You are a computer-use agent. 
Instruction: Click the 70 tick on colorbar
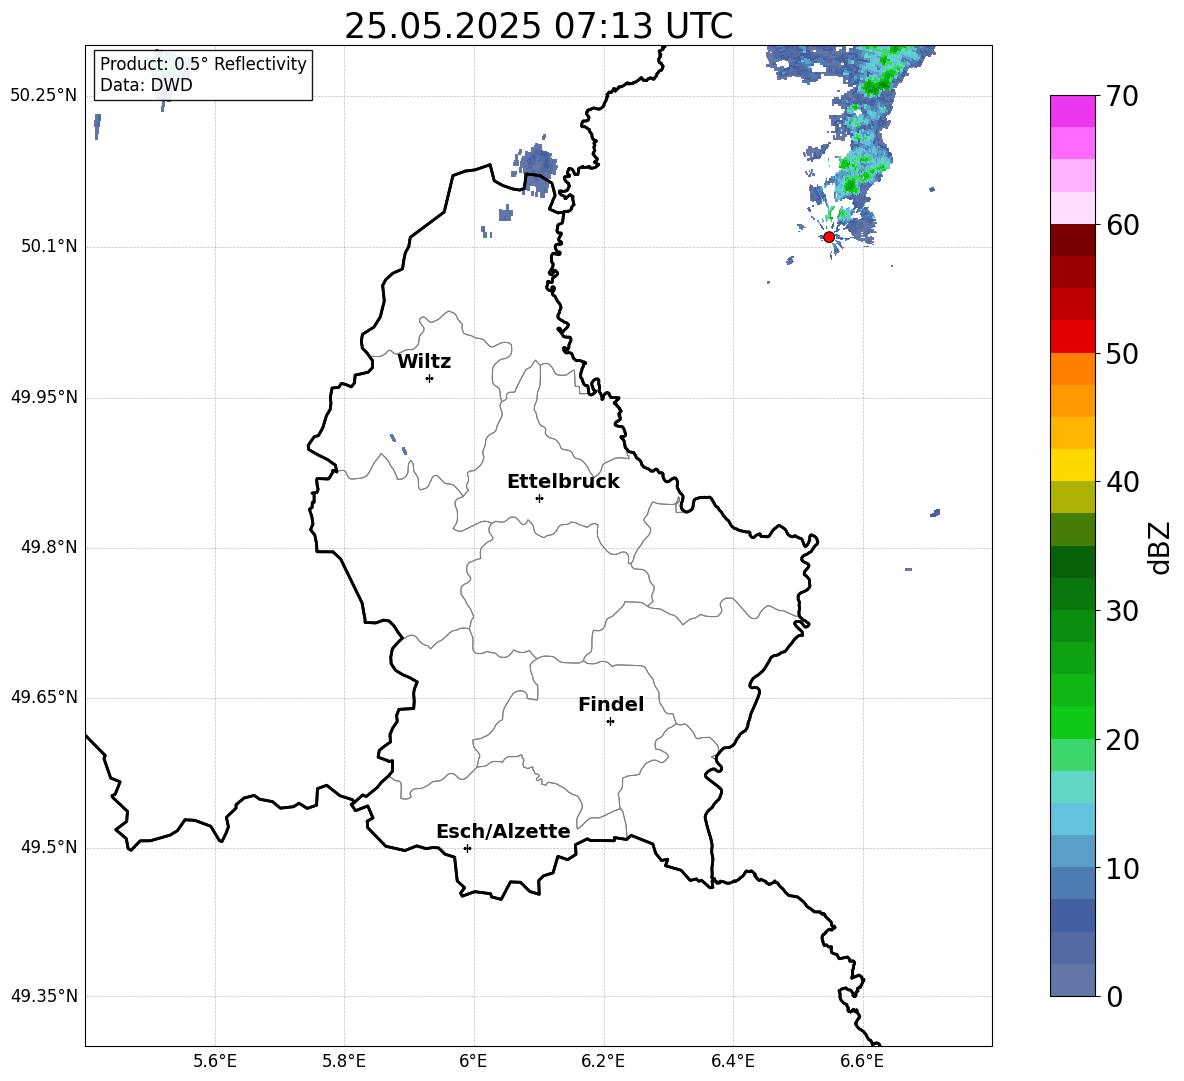coord(1122,96)
